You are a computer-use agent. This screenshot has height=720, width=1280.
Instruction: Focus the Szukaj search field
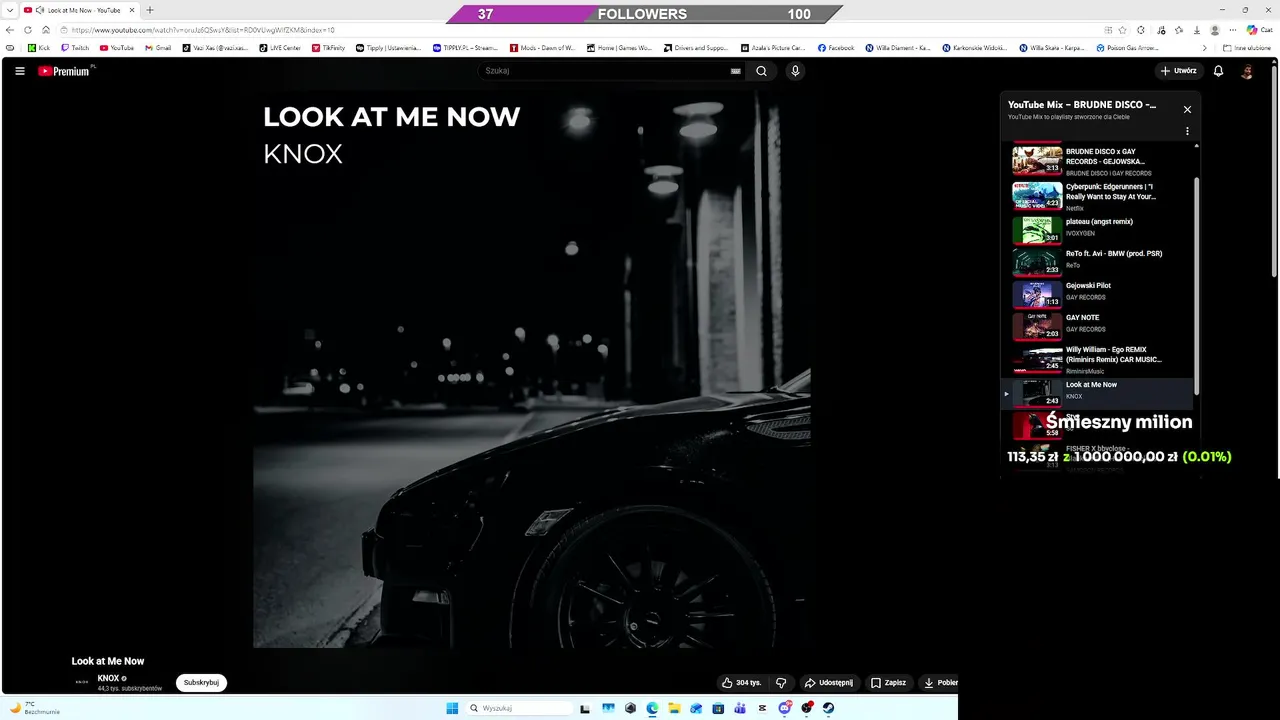pos(604,71)
